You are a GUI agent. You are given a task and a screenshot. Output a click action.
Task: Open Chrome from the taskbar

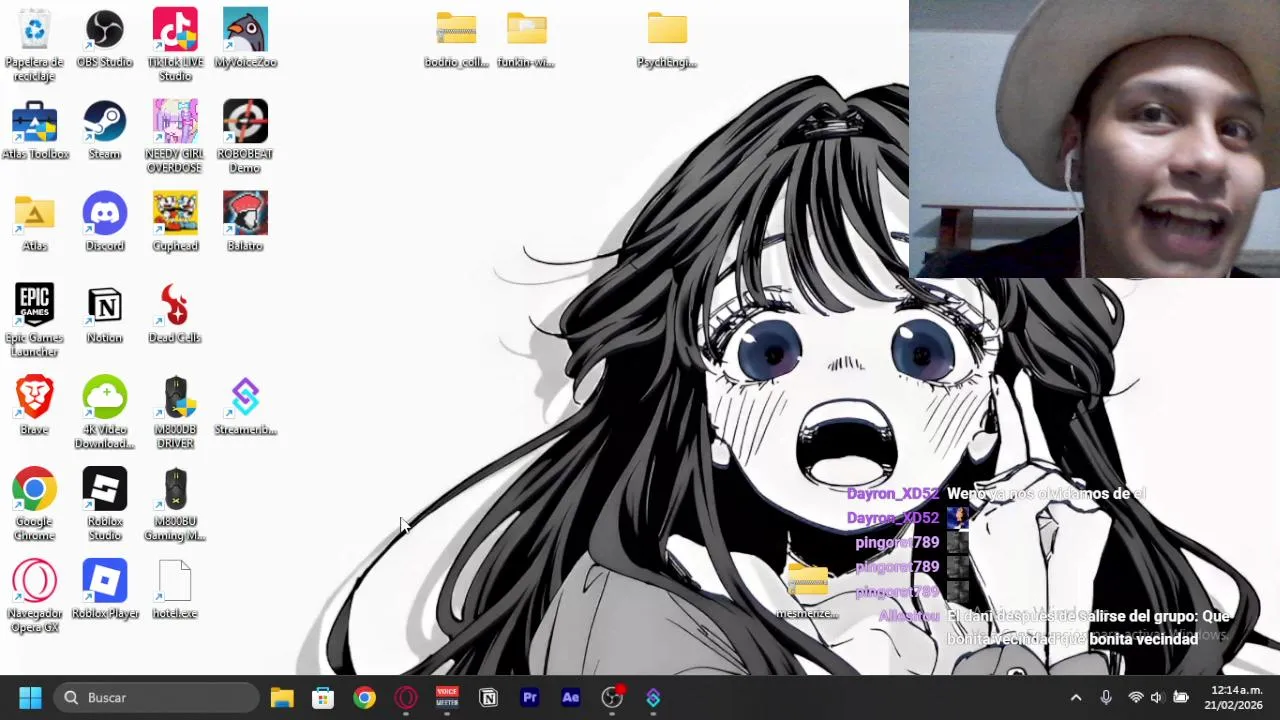click(364, 697)
